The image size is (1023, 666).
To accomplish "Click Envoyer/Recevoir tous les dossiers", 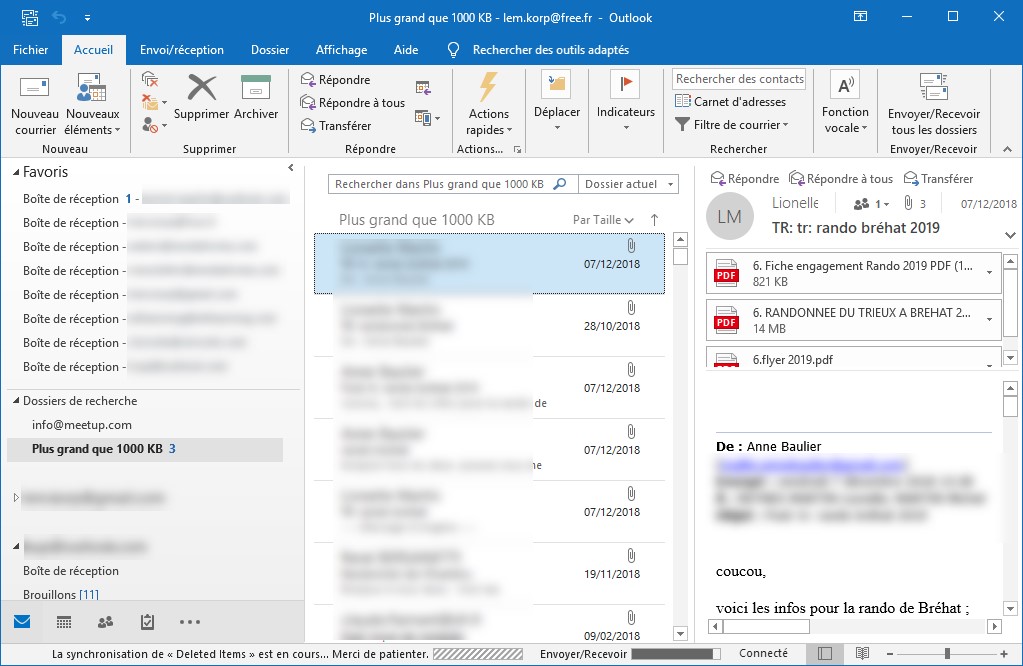I will tap(933, 88).
